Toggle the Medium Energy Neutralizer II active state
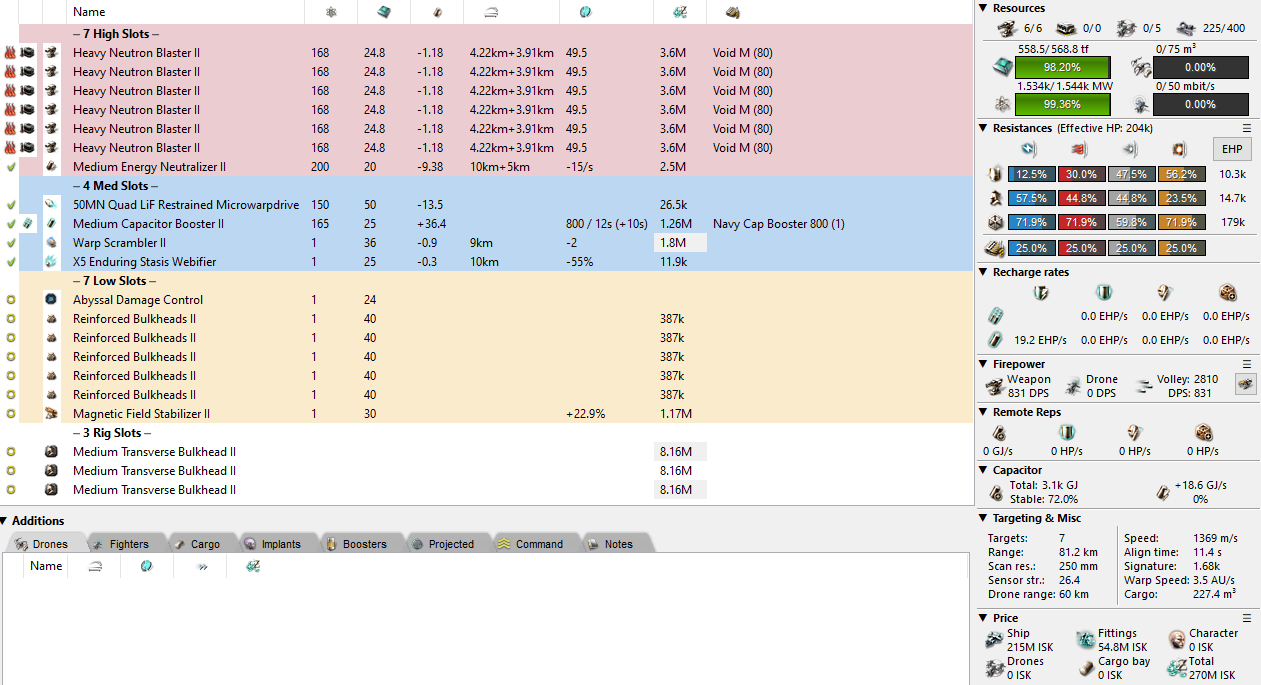This screenshot has height=685, width=1261. (11, 167)
